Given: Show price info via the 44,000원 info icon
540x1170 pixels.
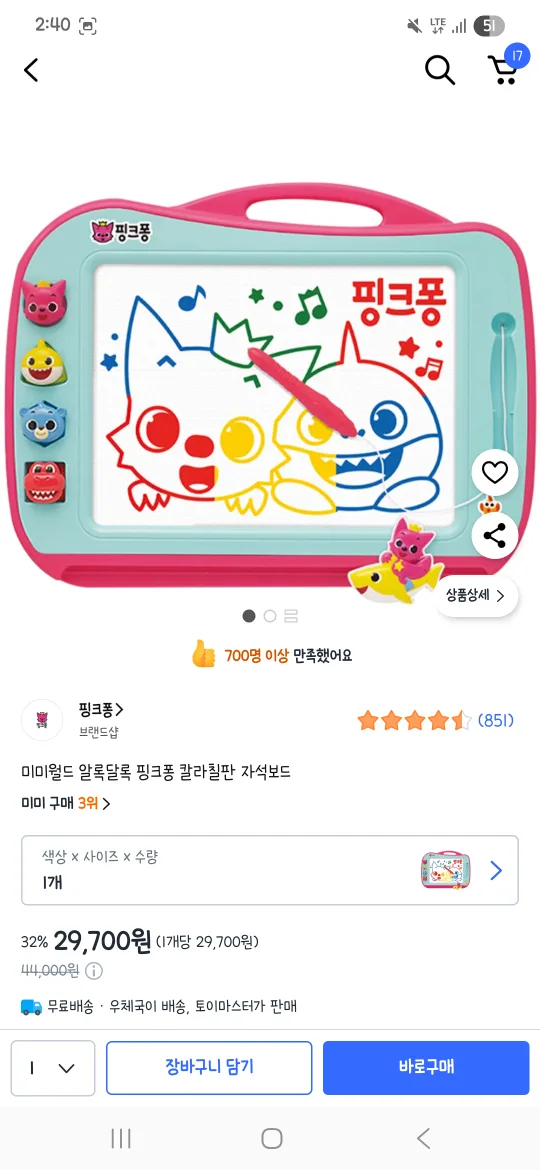Looking at the screenshot, I should (94, 971).
